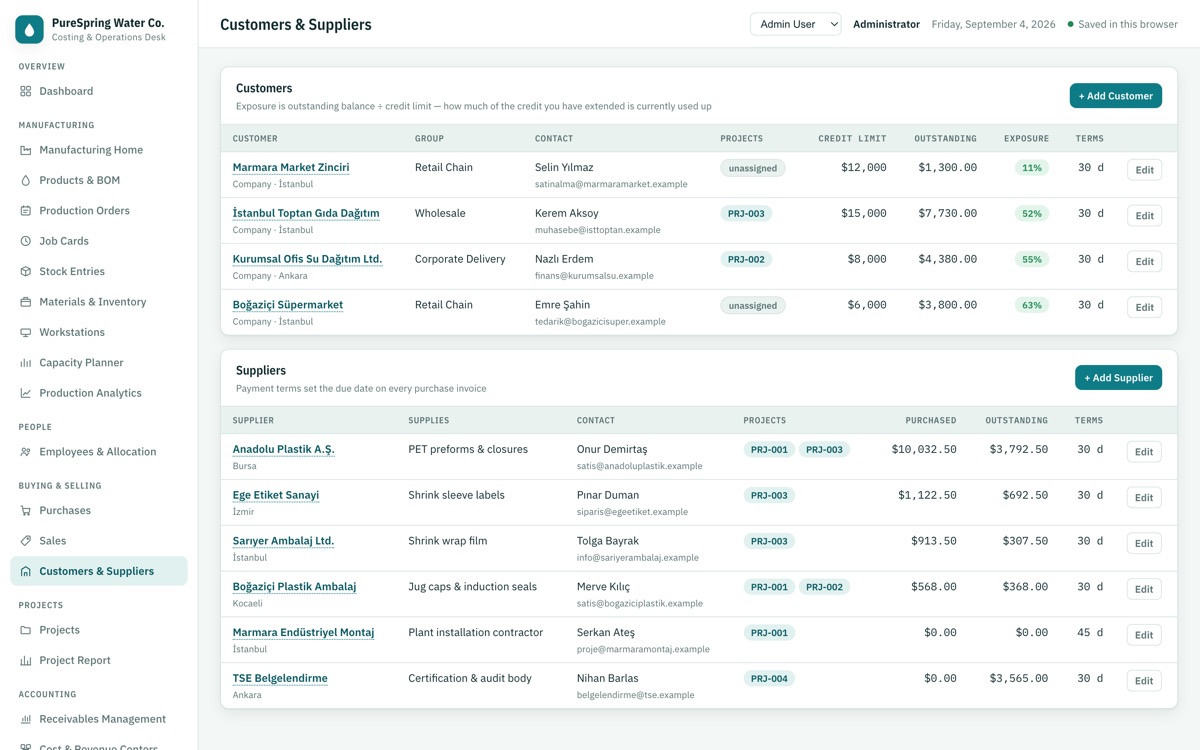
Task: Click the Receivables Management icon
Action: coord(26,719)
